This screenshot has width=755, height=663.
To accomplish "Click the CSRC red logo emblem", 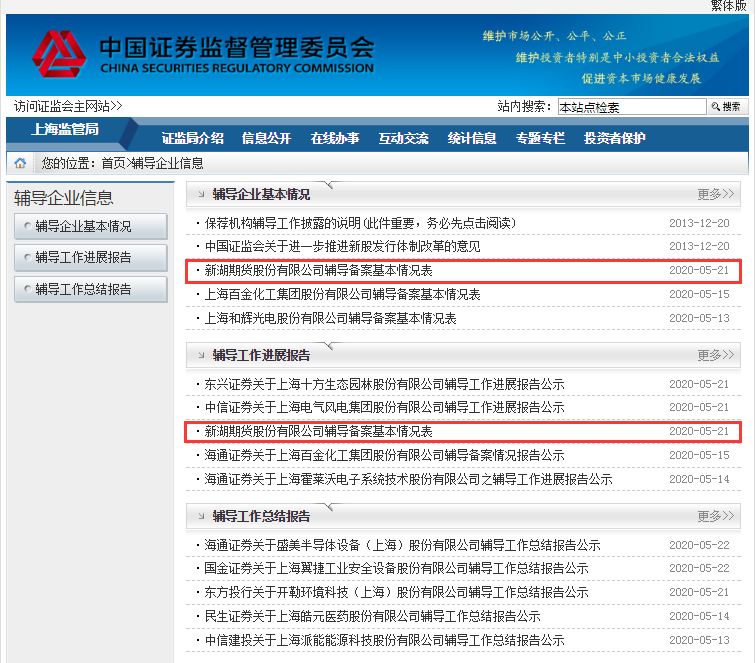I will (59, 54).
